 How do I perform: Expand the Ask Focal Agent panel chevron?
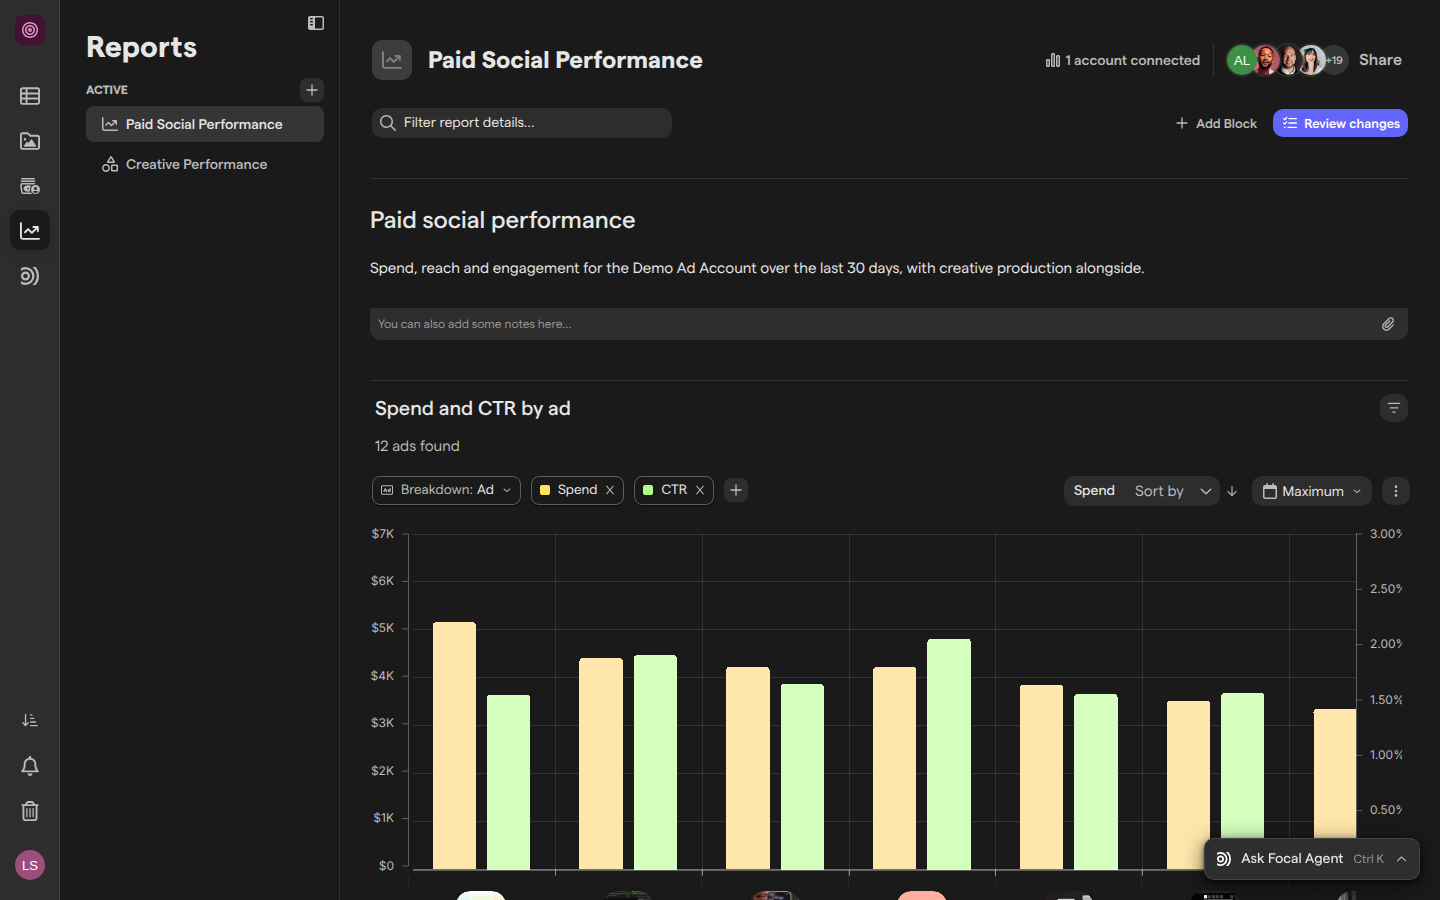[1402, 859]
